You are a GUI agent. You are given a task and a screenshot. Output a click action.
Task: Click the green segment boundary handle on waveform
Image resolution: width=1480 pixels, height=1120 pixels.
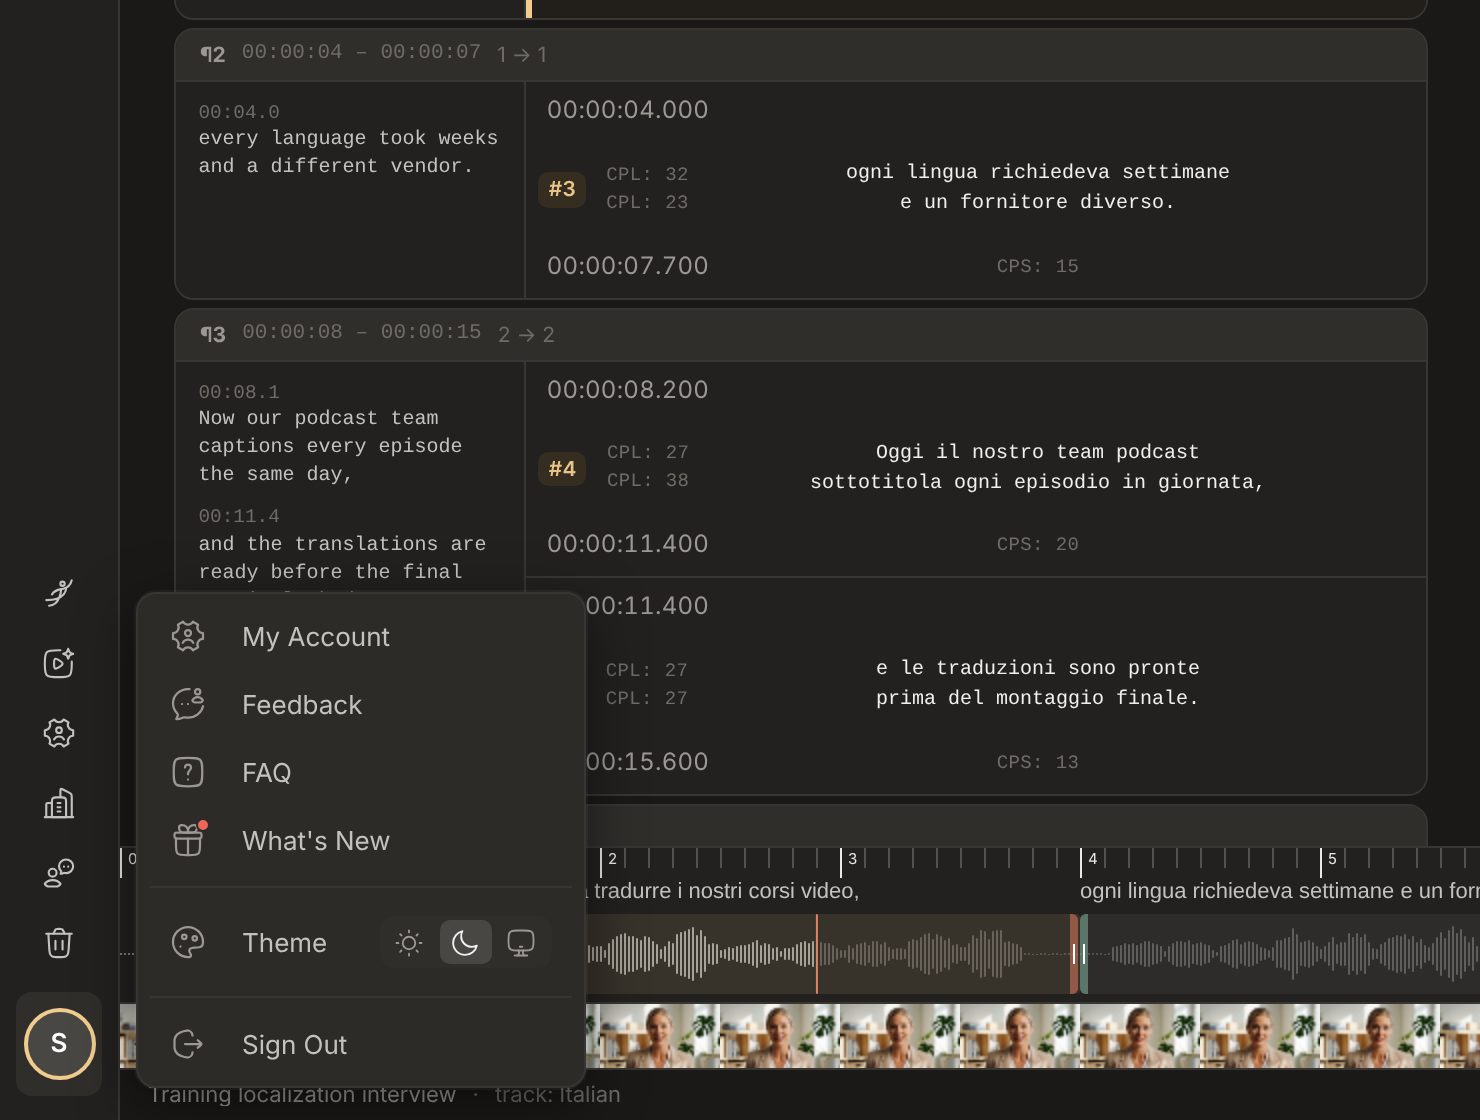[1084, 954]
